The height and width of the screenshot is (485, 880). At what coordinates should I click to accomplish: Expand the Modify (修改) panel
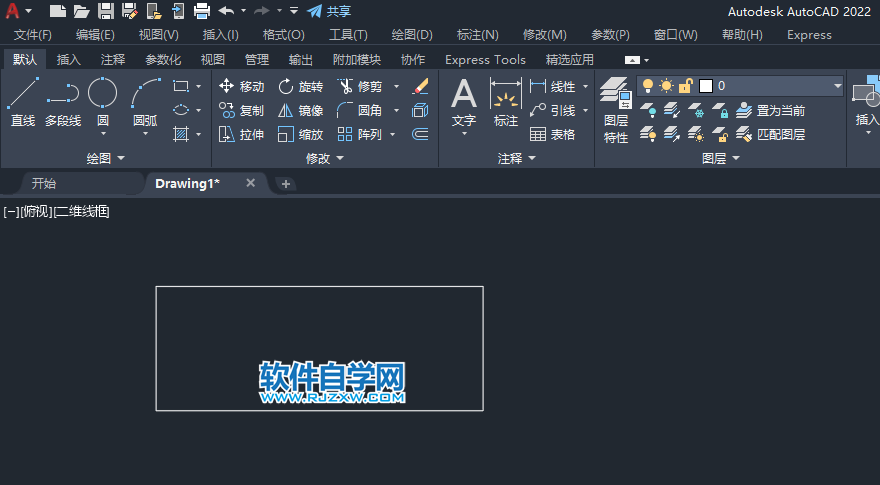pyautogui.click(x=324, y=159)
